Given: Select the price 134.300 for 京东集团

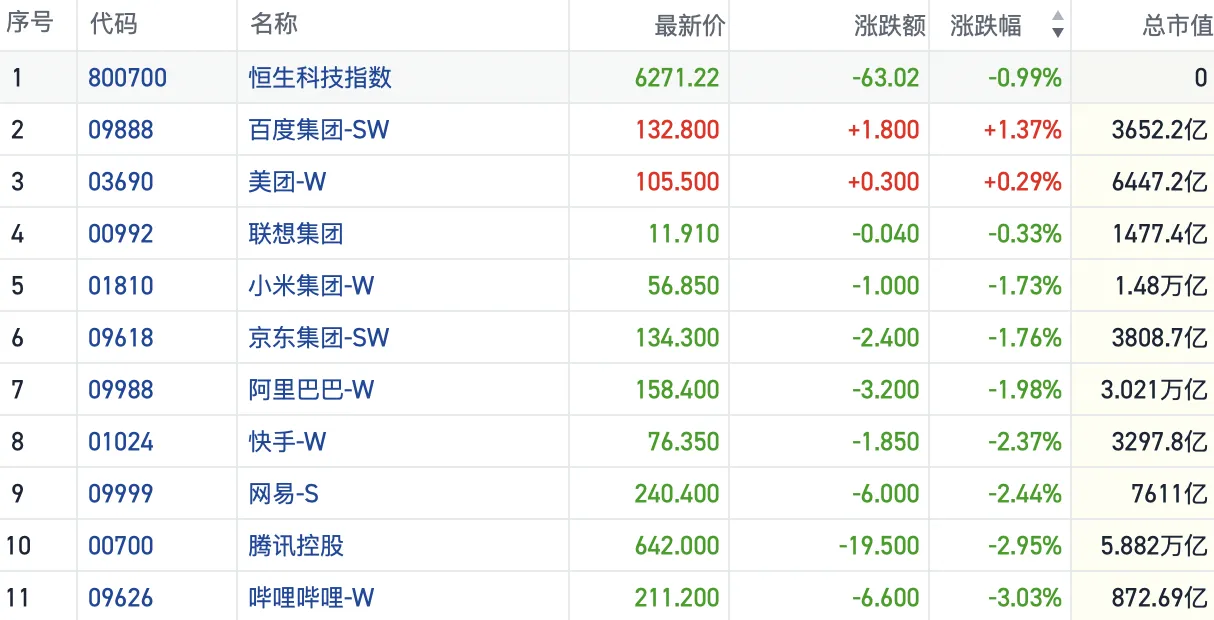Looking at the screenshot, I should [677, 338].
